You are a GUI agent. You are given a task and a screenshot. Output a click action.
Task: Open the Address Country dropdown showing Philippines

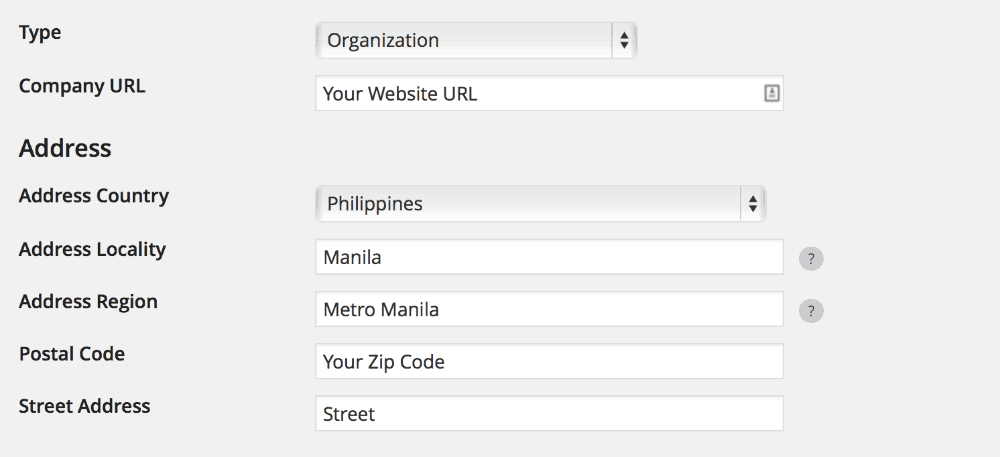pos(540,203)
